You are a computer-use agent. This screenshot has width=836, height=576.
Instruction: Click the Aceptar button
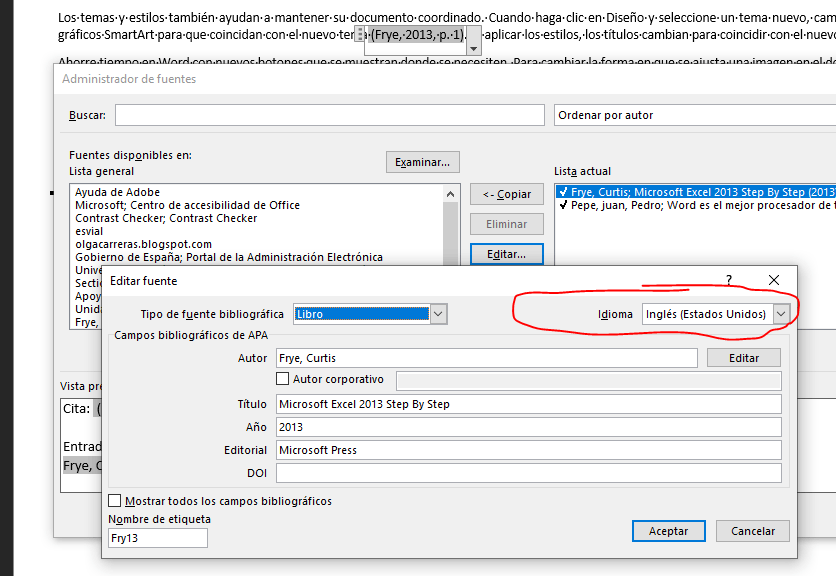pyautogui.click(x=669, y=531)
